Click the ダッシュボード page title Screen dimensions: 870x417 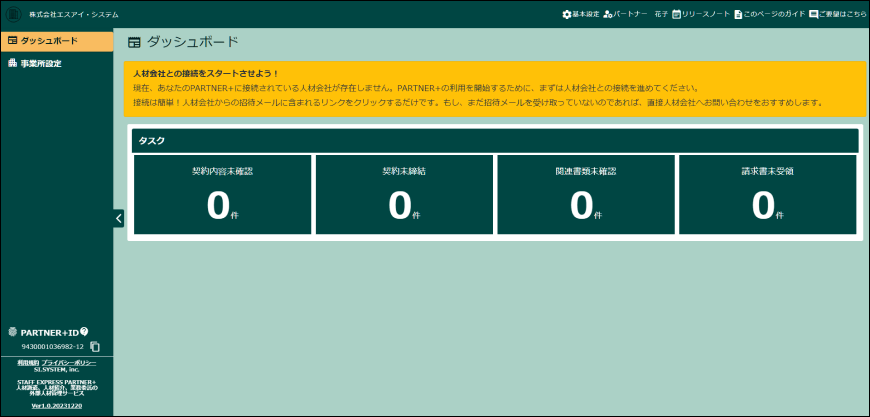[x=193, y=41]
